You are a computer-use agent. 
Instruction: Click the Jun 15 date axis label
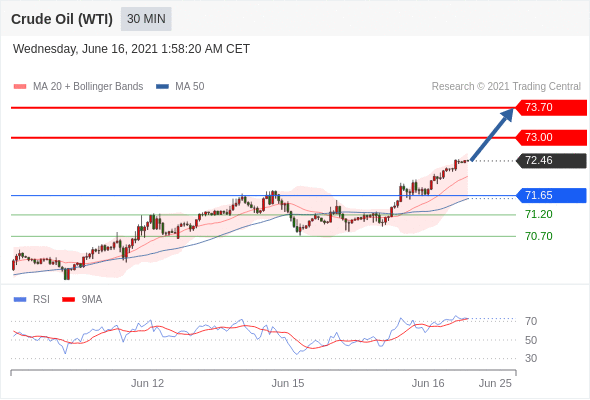point(288,383)
